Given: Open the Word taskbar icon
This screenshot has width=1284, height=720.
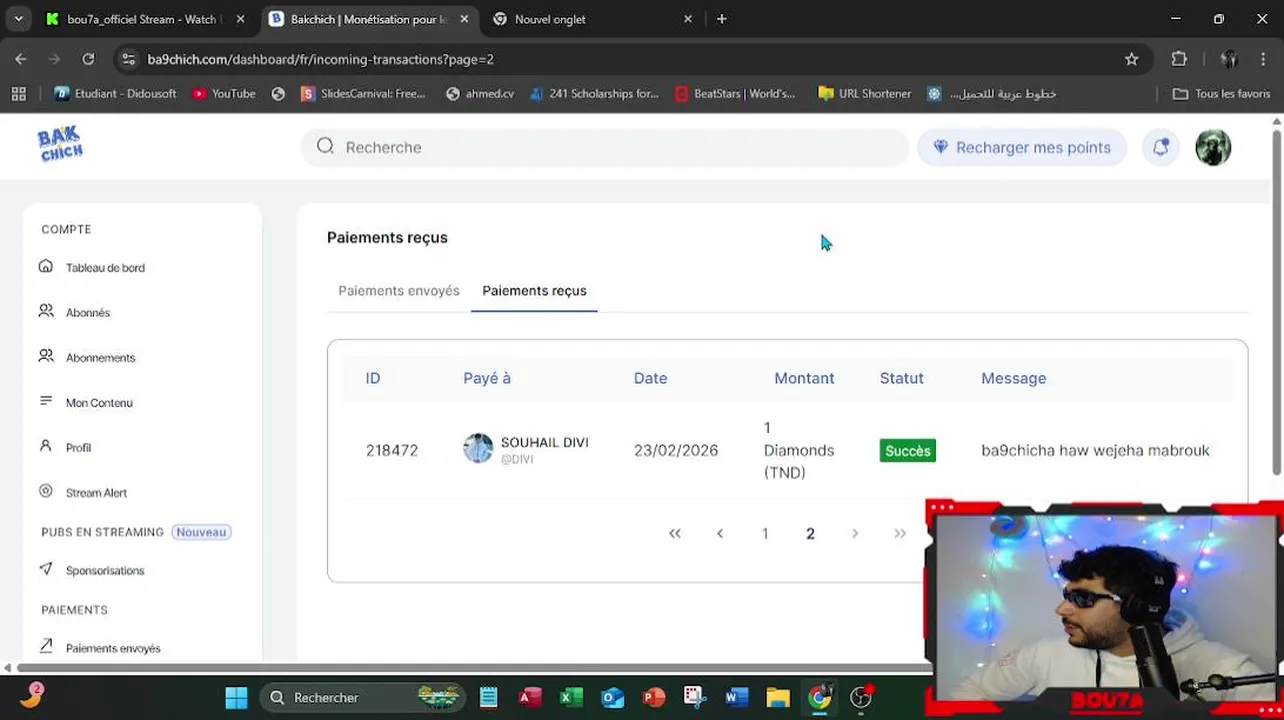Looking at the screenshot, I should pos(737,697).
